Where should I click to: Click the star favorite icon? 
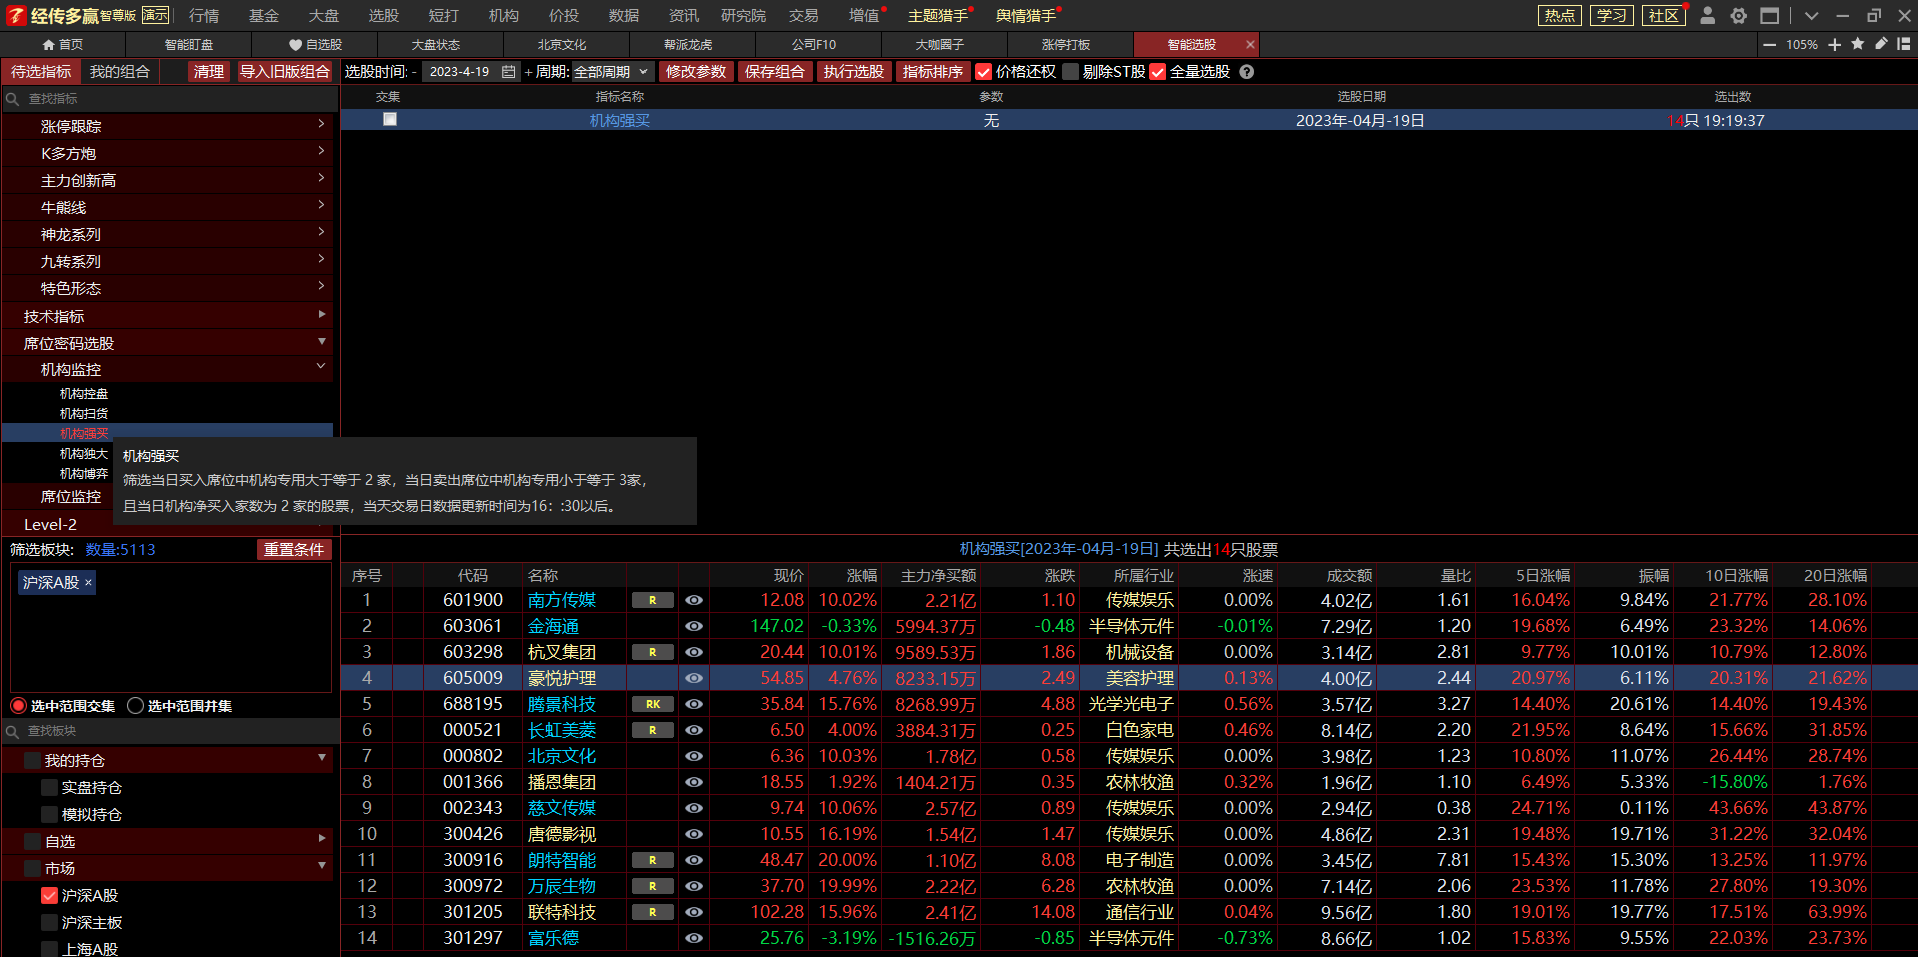(x=1858, y=44)
